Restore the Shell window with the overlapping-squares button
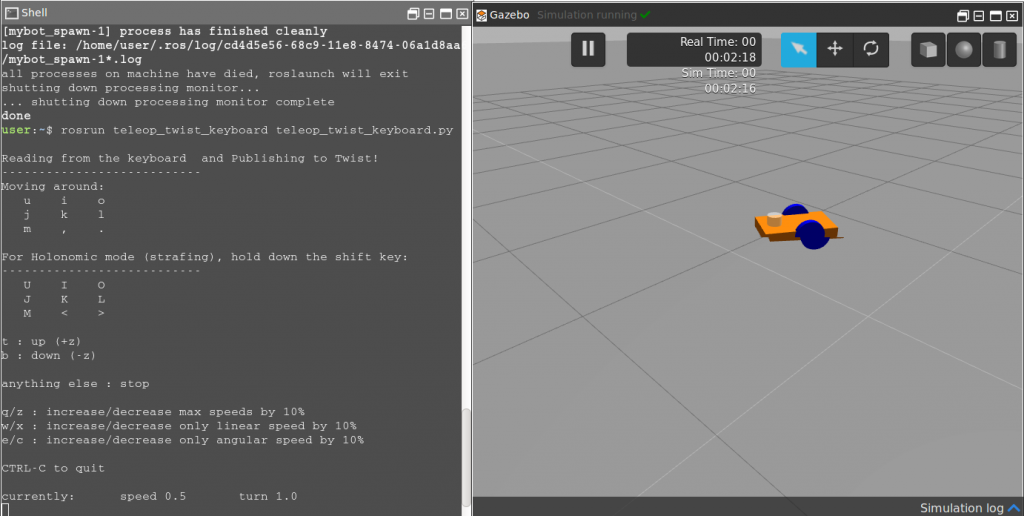 tap(413, 14)
